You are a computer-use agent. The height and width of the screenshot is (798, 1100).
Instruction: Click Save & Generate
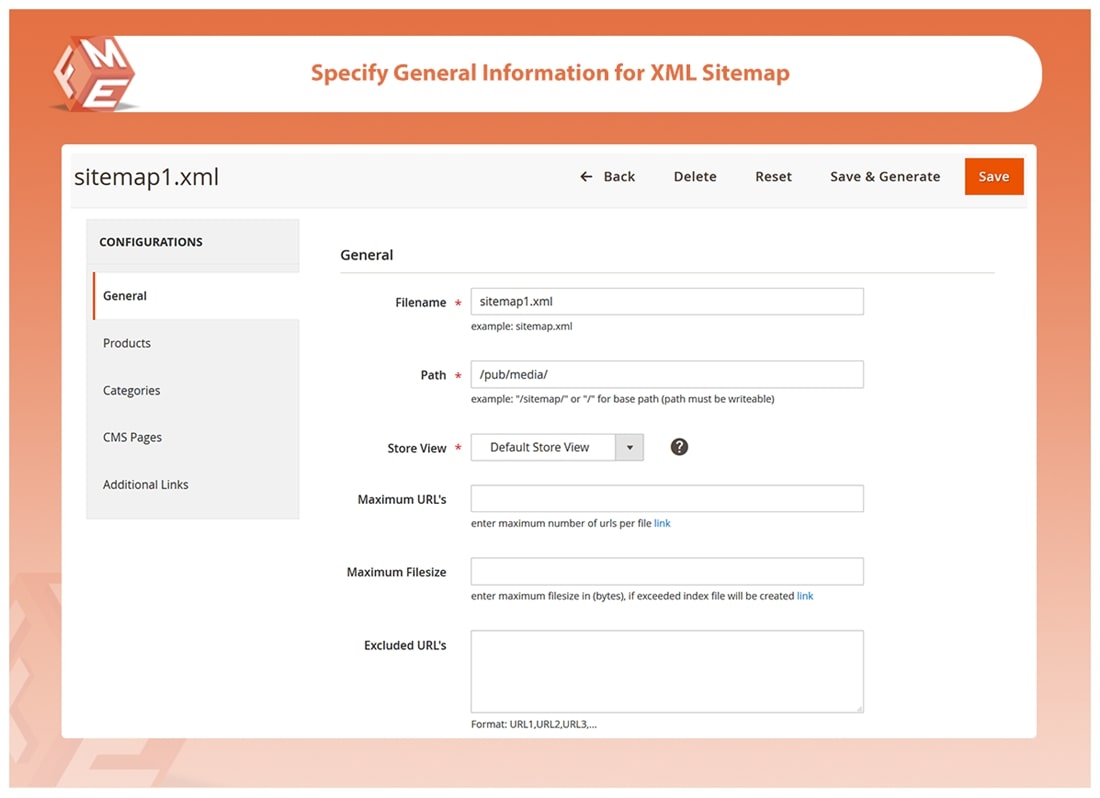885,177
